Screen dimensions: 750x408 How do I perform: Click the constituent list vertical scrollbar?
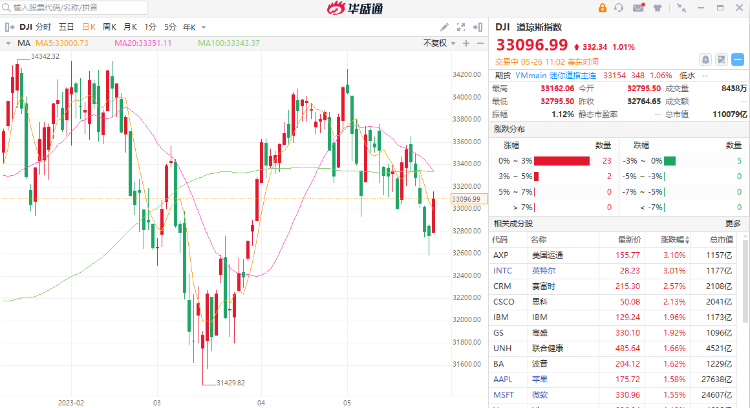click(745, 279)
